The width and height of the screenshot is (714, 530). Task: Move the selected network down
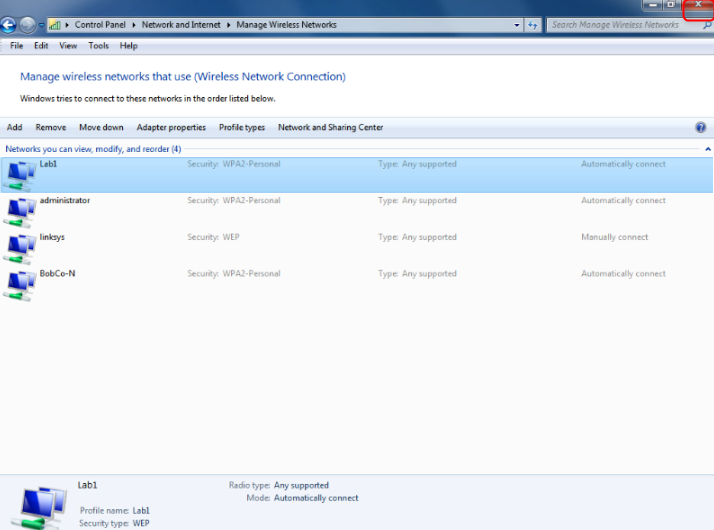tap(101, 127)
